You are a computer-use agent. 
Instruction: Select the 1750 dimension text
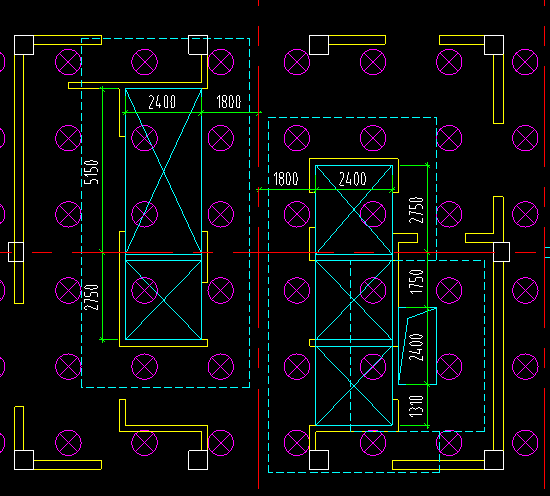click(x=416, y=281)
